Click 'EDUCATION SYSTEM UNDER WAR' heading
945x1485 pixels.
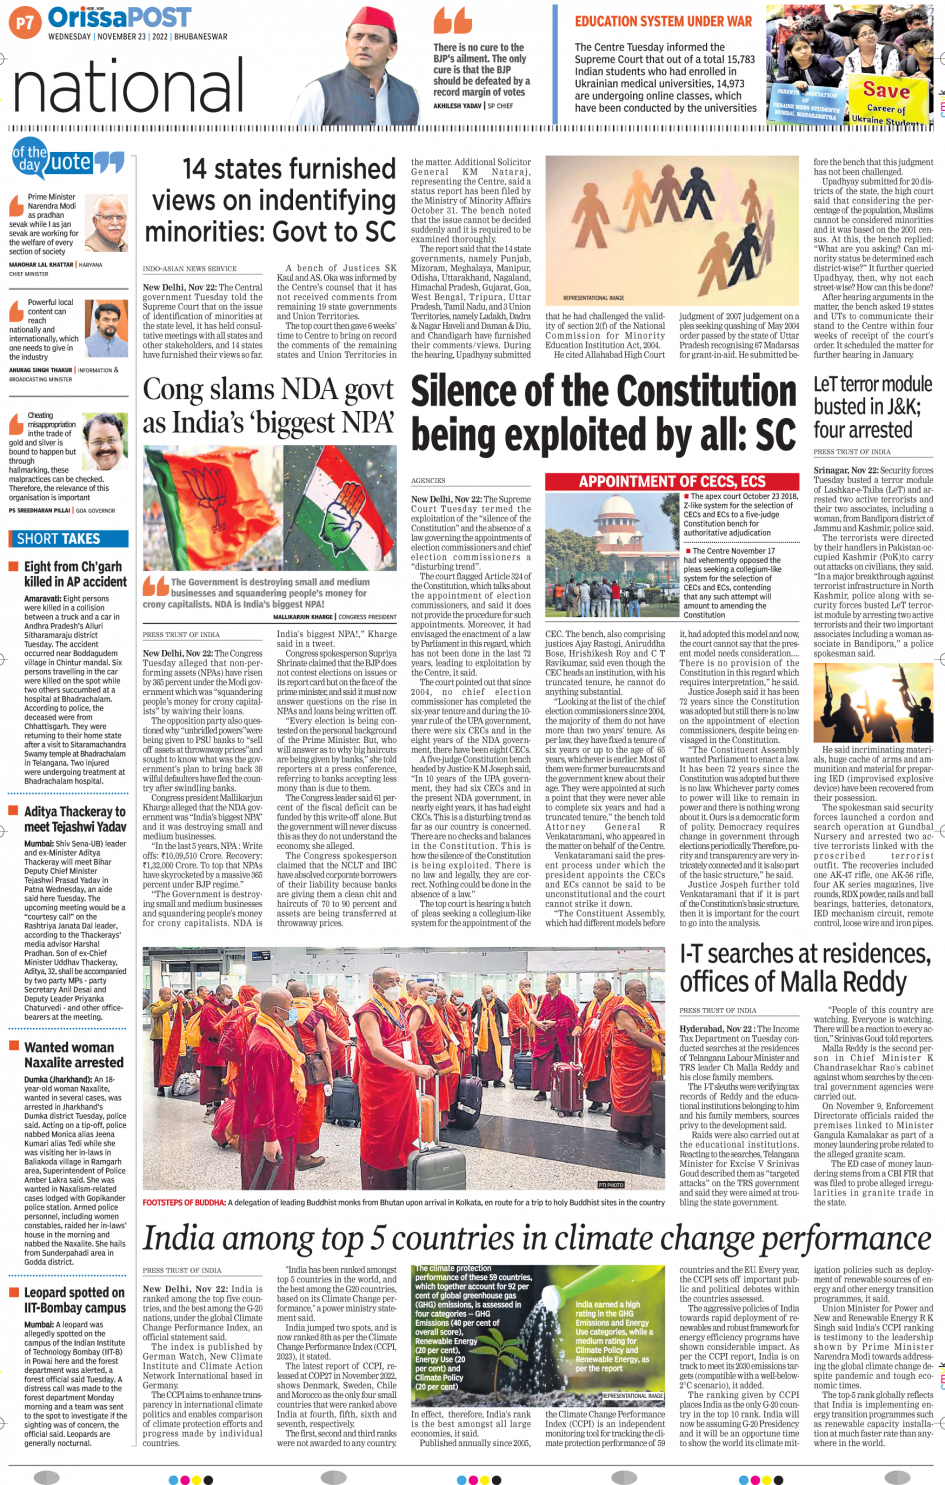point(663,21)
